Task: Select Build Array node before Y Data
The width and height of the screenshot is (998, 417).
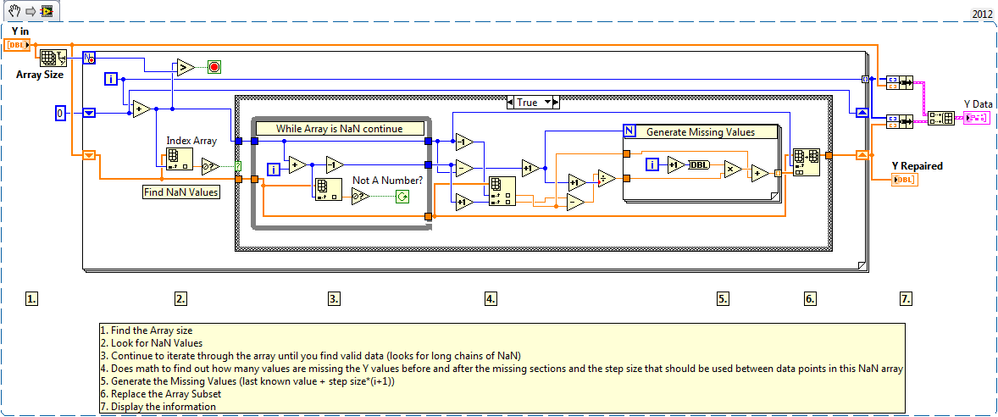Action: [x=940, y=118]
